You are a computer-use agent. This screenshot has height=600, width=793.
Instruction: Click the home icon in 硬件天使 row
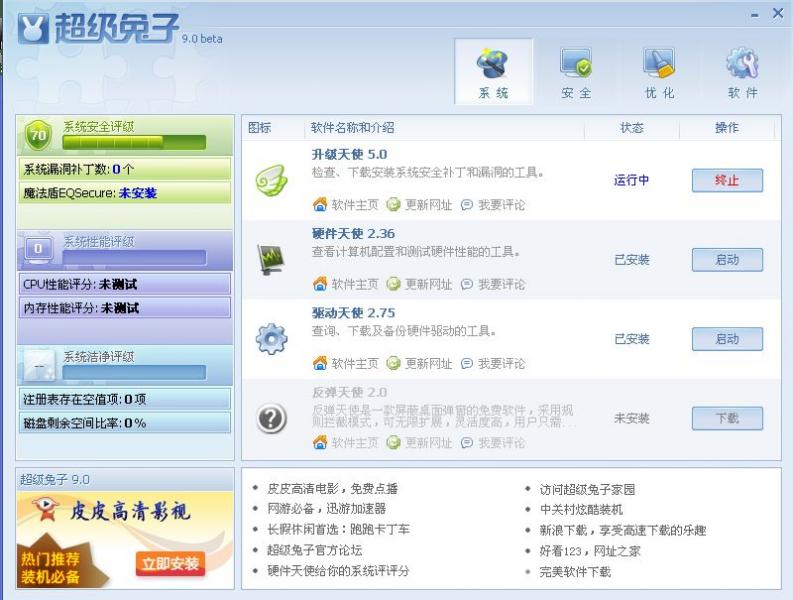tap(320, 284)
